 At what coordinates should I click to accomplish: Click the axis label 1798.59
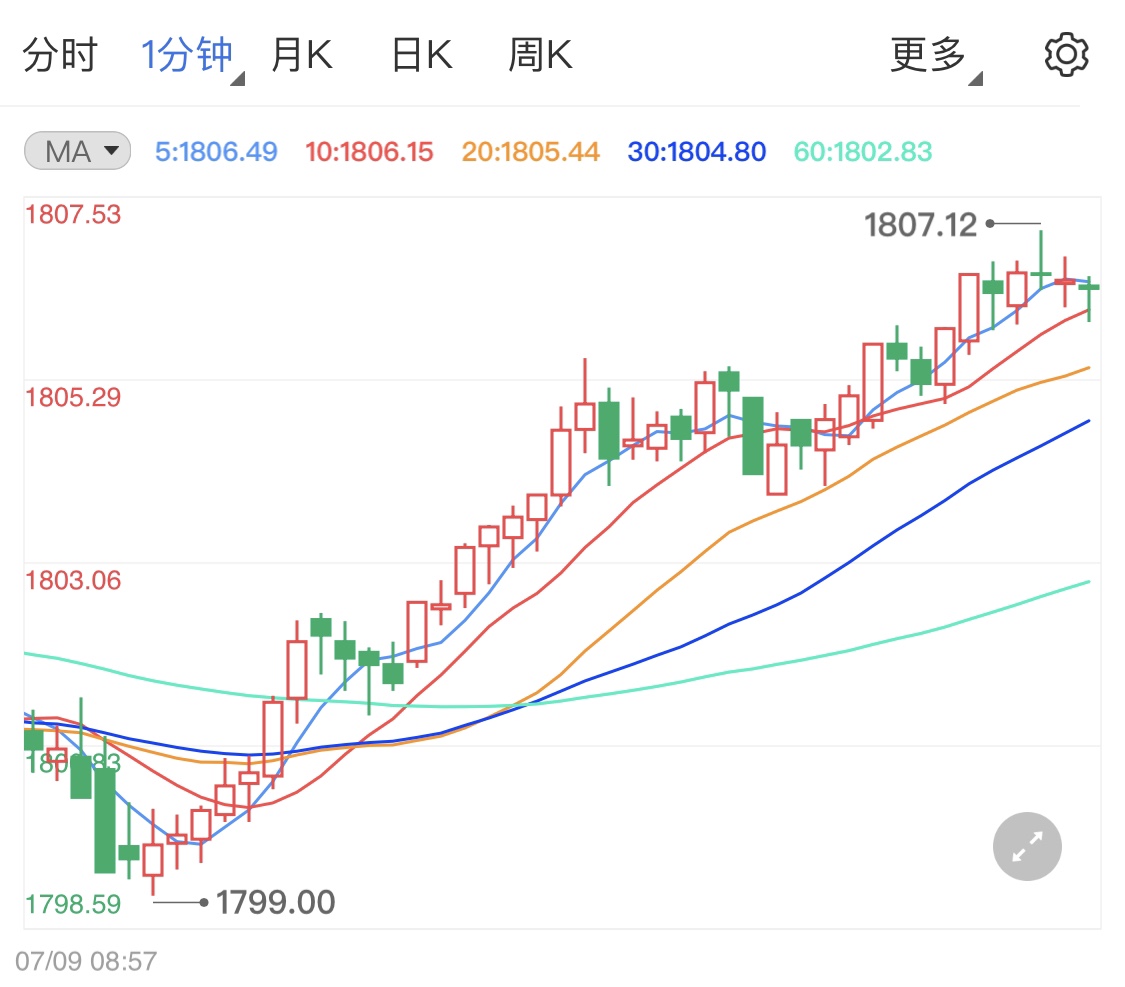tap(73, 904)
